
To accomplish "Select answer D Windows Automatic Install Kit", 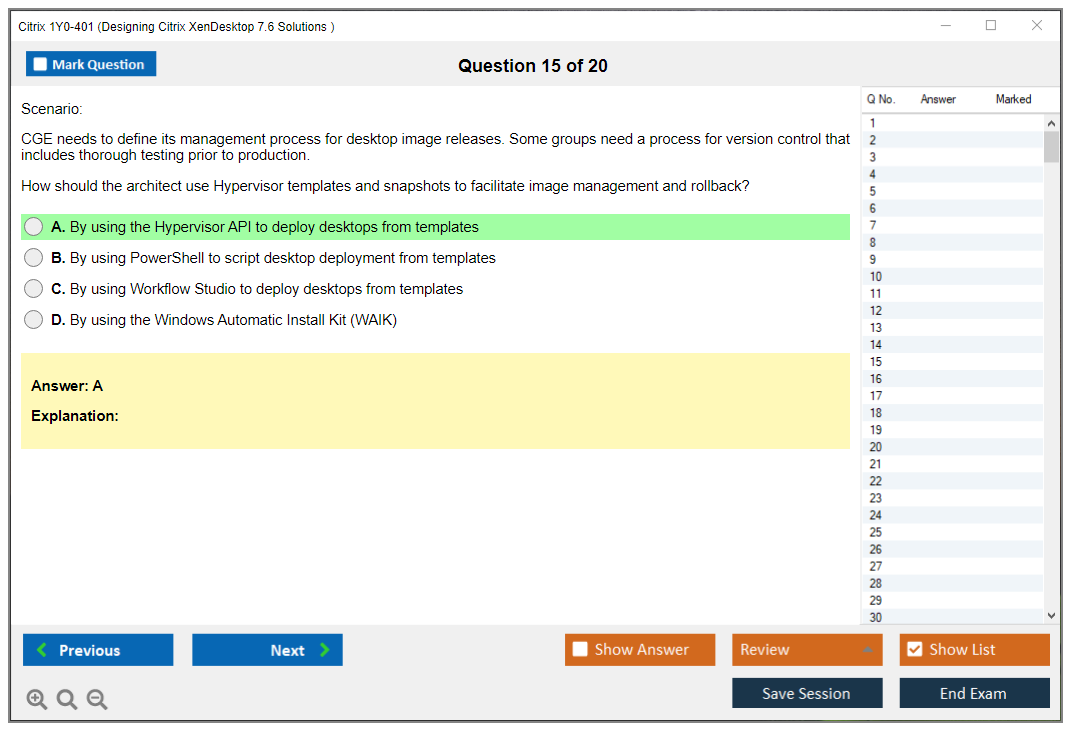I will tap(34, 320).
